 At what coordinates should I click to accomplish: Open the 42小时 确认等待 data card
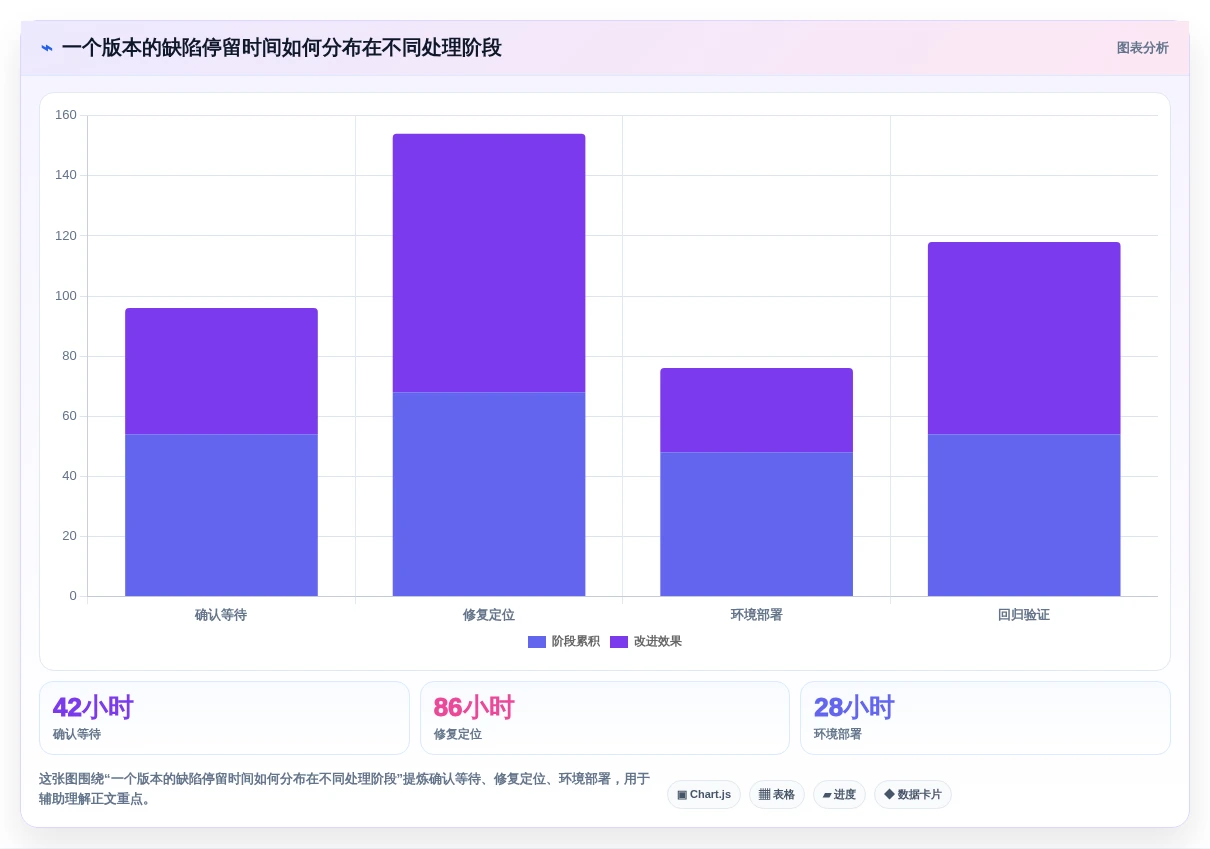[x=224, y=718]
